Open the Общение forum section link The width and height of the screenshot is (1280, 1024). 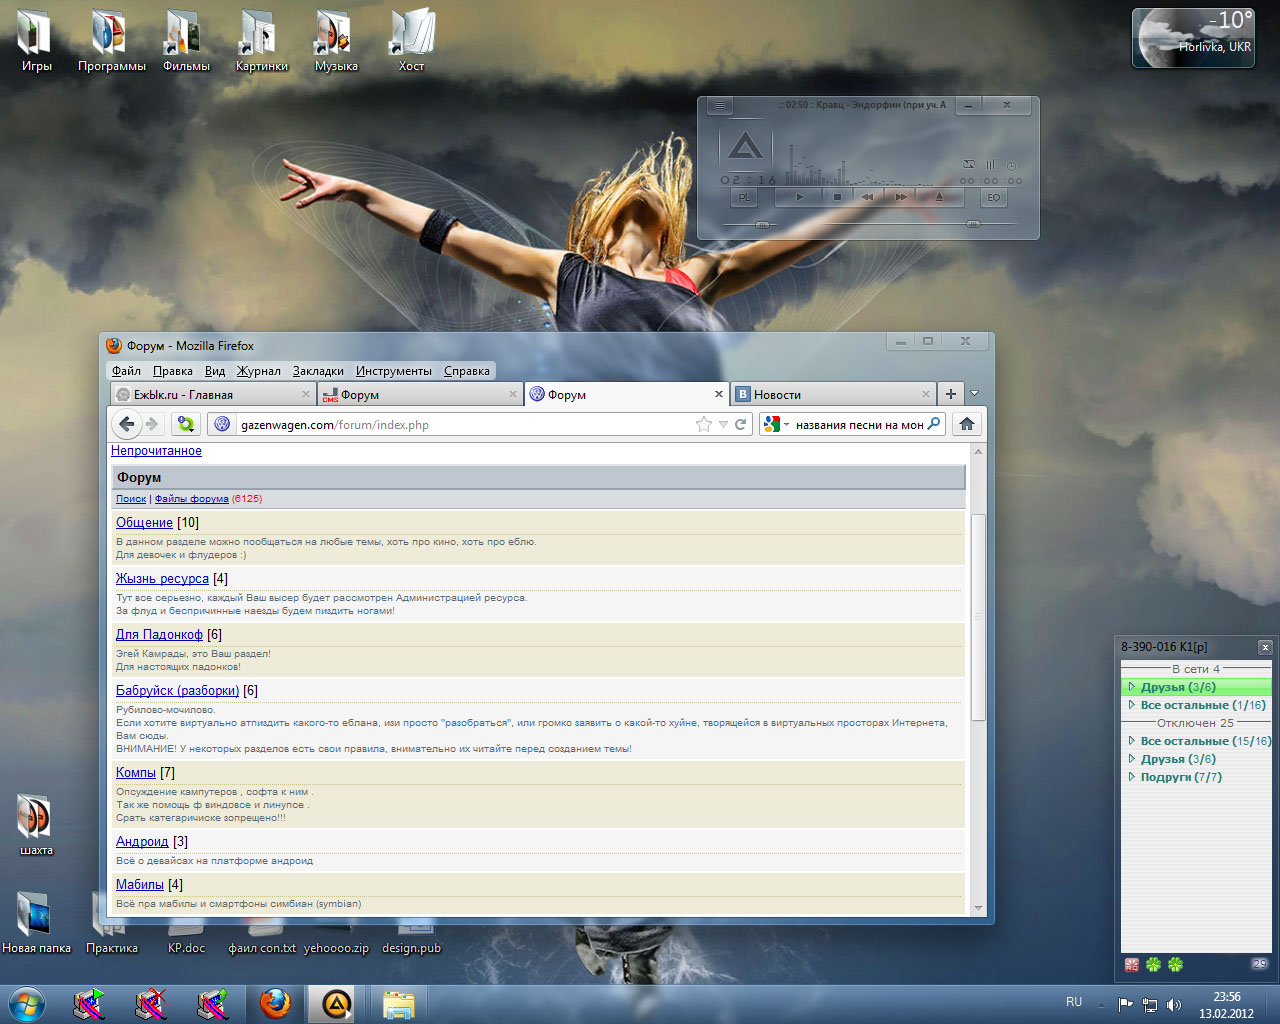point(144,522)
